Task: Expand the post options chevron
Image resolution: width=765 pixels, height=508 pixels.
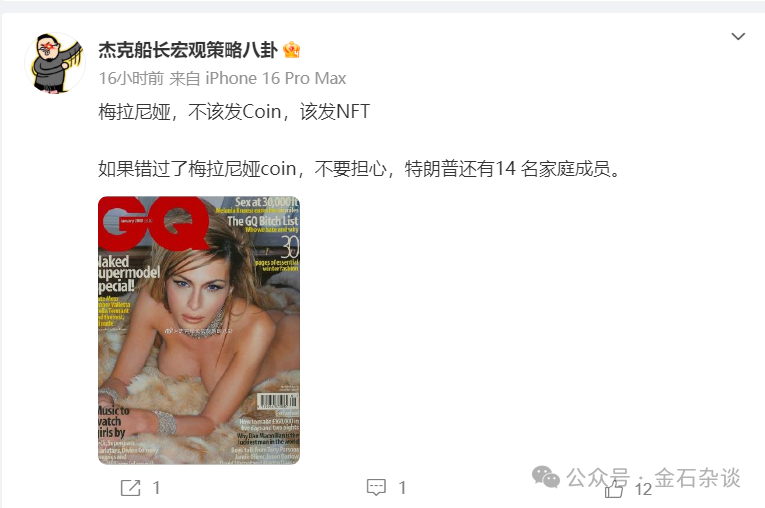Action: pos(738,37)
